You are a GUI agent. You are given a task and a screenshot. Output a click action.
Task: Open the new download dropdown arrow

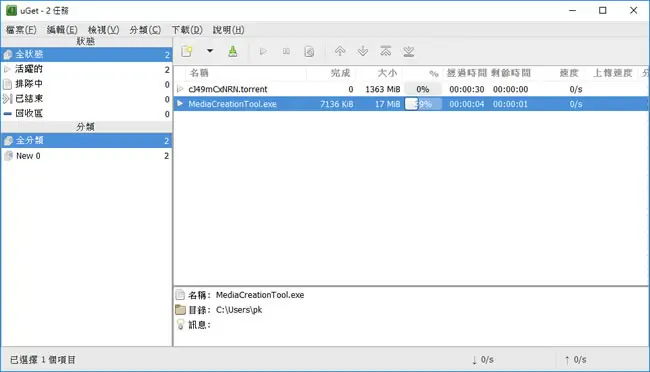pos(210,51)
